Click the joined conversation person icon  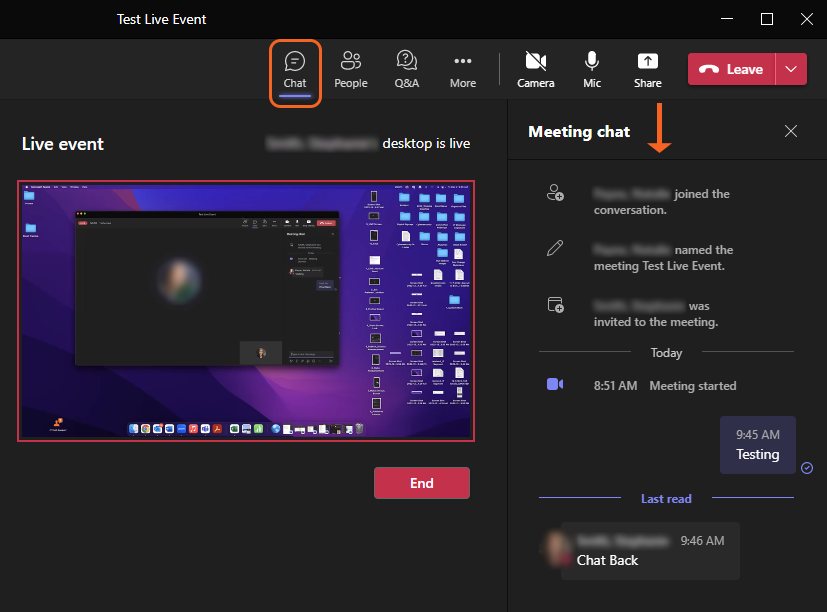tap(555, 194)
